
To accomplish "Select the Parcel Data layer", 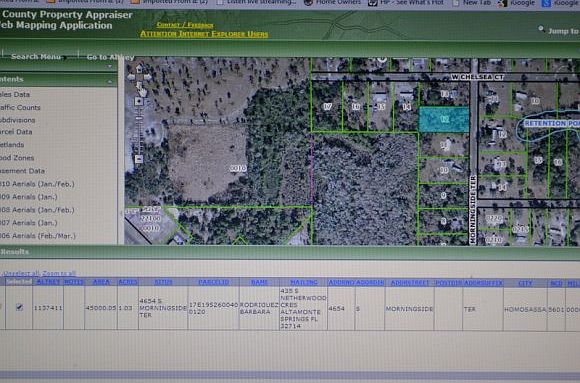I will coord(16,132).
